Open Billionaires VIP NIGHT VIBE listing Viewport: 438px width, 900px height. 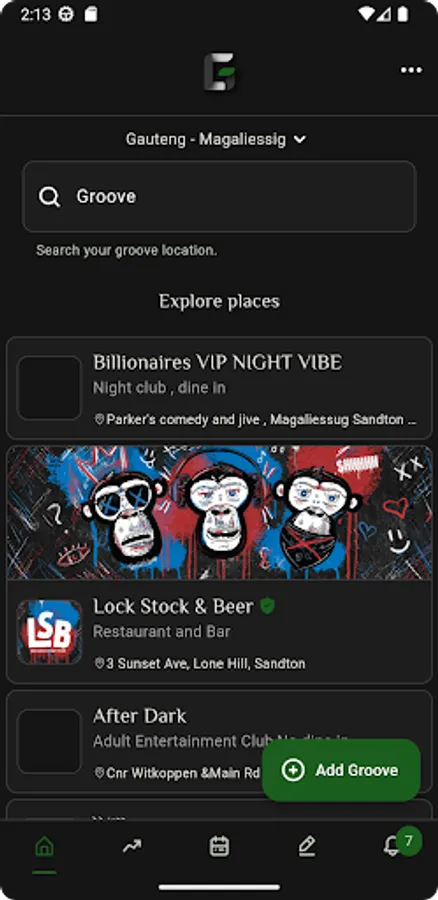coord(219,388)
